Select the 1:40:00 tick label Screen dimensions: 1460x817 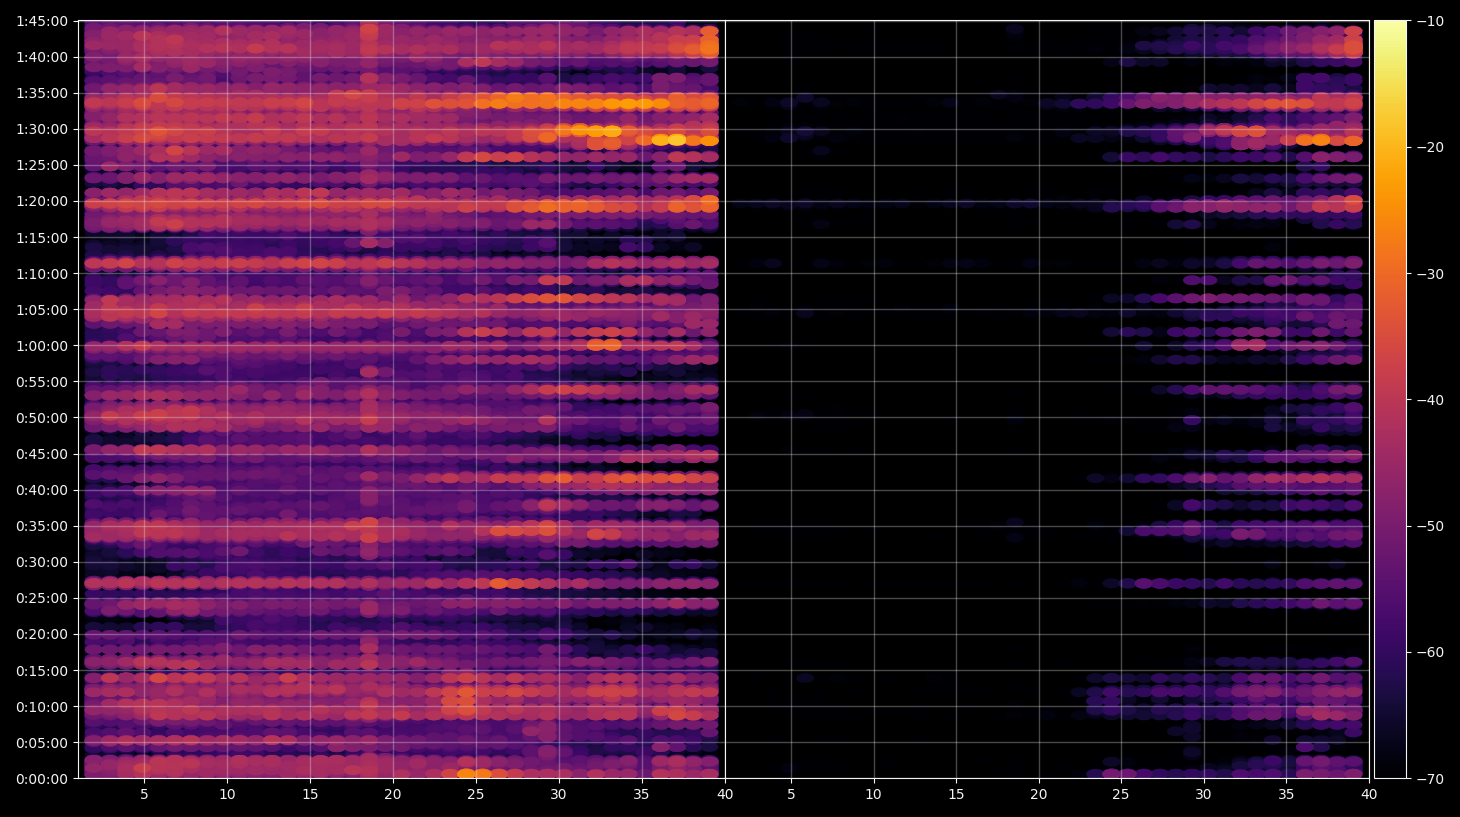[x=42, y=57]
